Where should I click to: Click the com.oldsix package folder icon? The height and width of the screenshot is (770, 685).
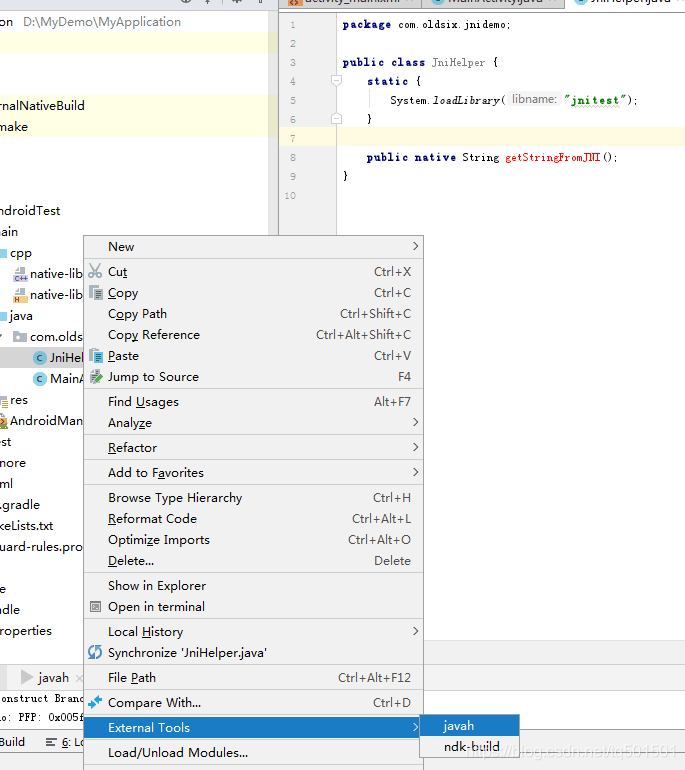pyautogui.click(x=20, y=336)
